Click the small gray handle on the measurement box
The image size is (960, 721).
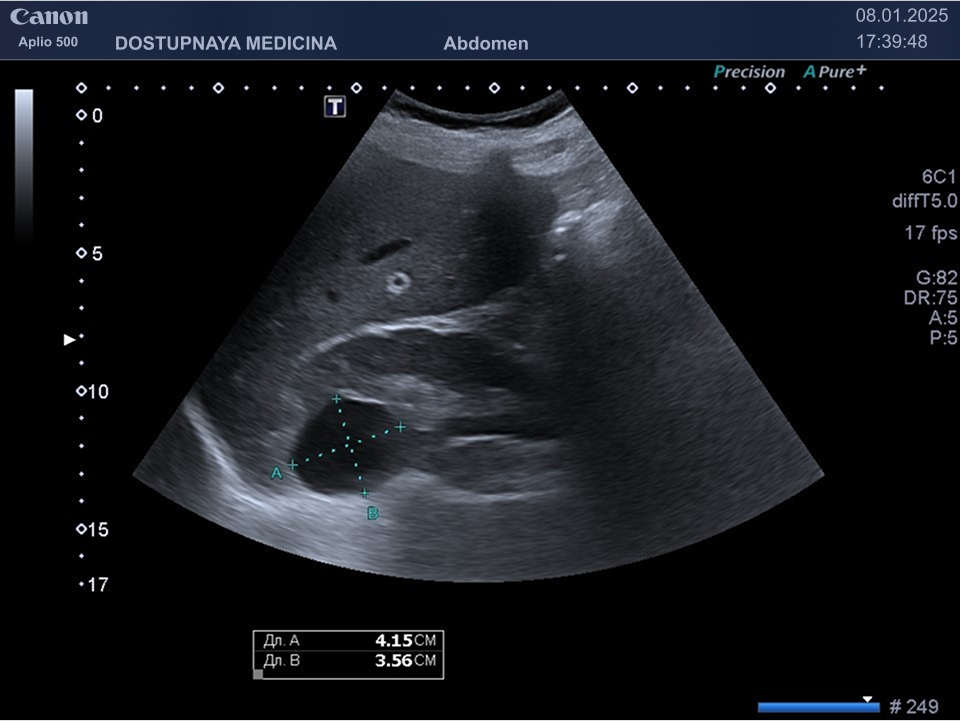(x=259, y=674)
